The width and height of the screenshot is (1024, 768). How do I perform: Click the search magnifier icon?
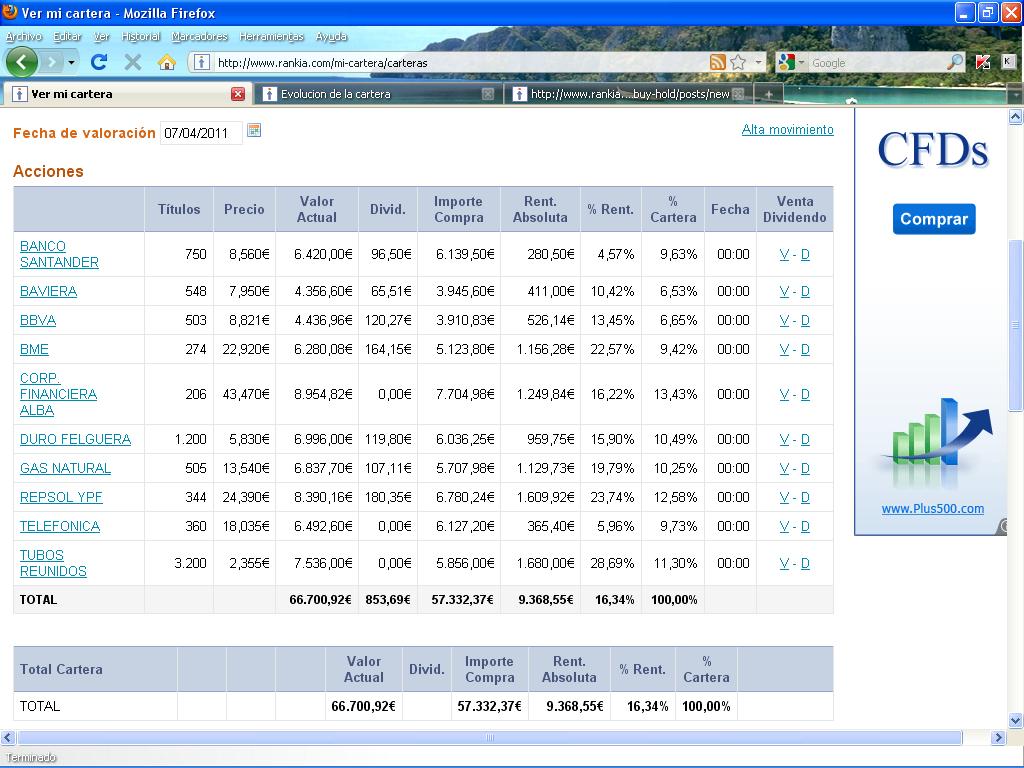[x=955, y=63]
